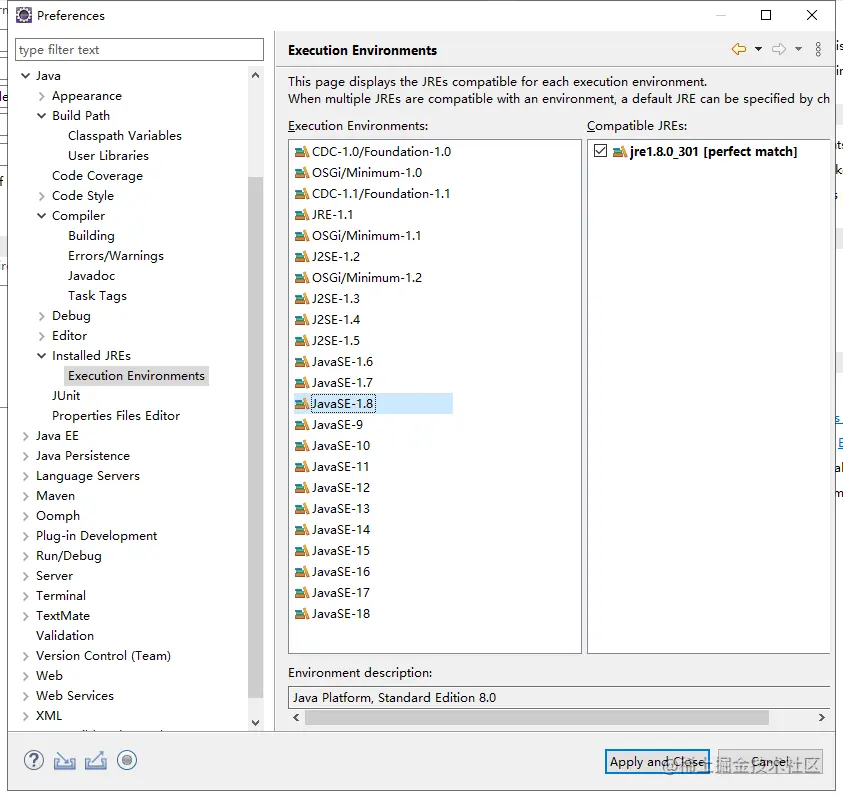Click the type filter text field
Image resolution: width=843 pixels, height=798 pixels.
pyautogui.click(x=139, y=49)
